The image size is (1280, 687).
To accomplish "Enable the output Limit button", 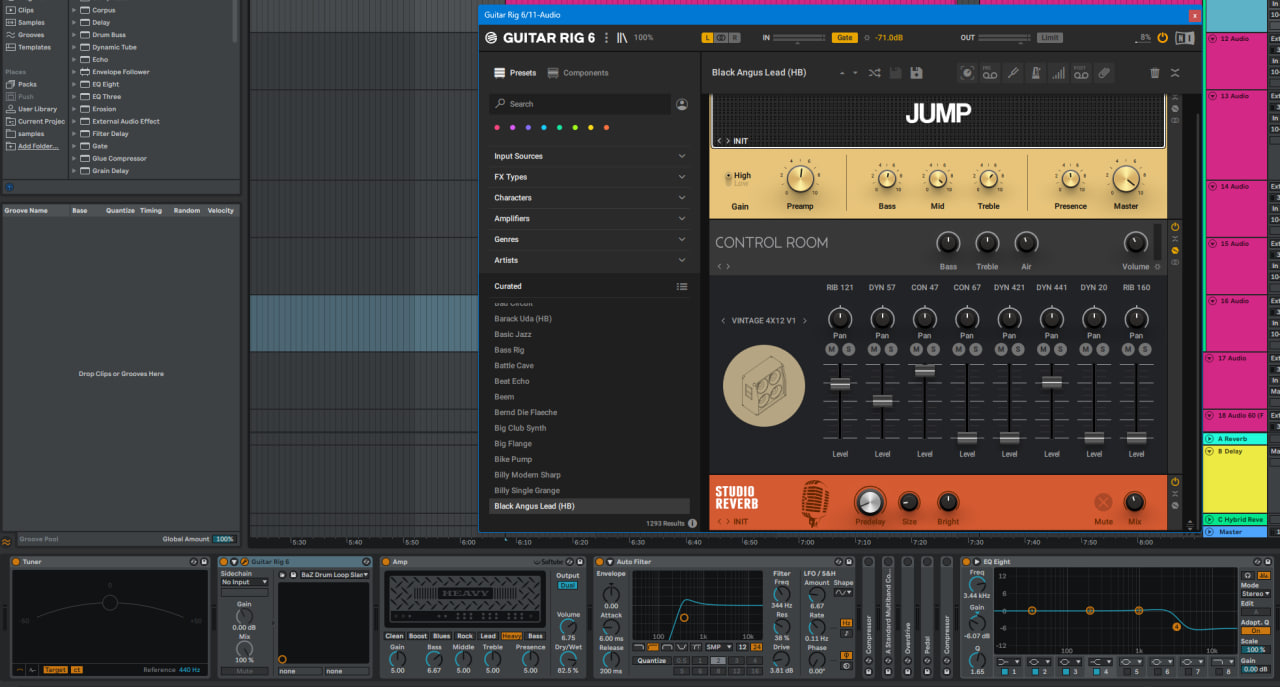I will tap(1049, 38).
